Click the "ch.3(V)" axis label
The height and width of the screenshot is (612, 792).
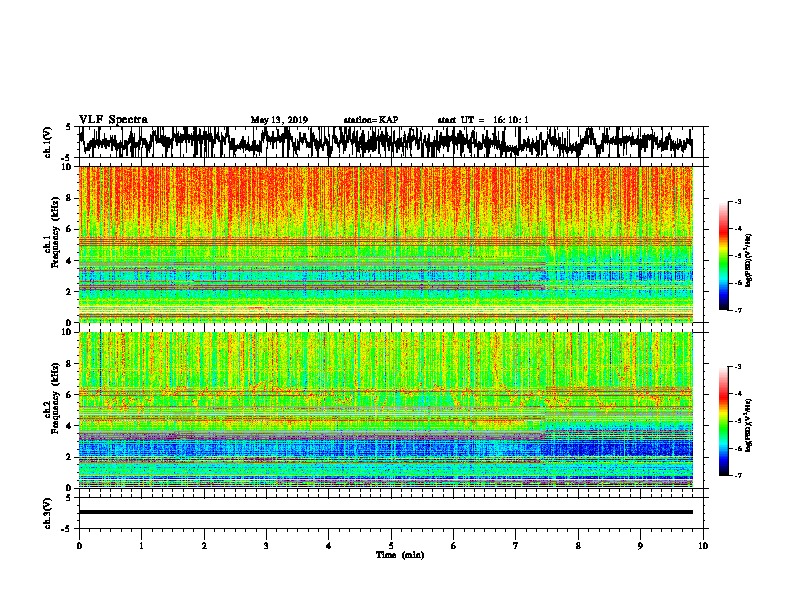coord(48,513)
